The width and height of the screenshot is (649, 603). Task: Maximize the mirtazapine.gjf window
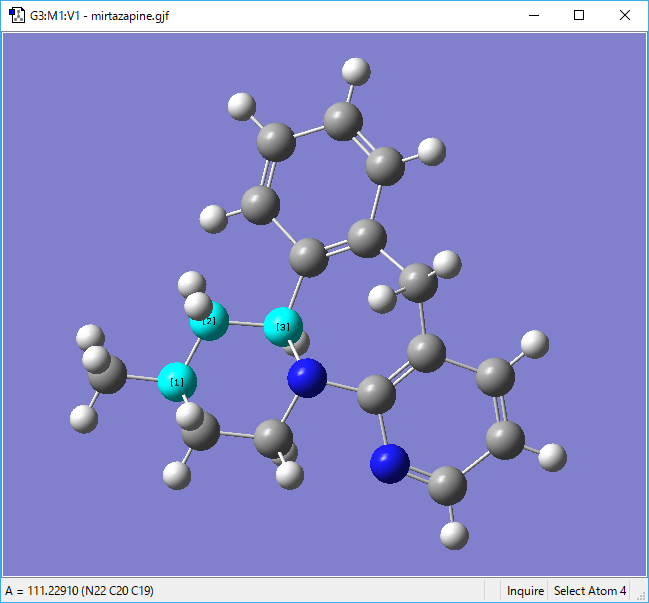579,16
